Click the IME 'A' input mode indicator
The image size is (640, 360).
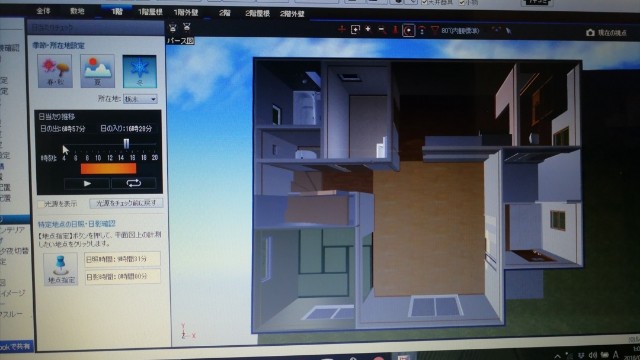pyautogui.click(x=616, y=356)
